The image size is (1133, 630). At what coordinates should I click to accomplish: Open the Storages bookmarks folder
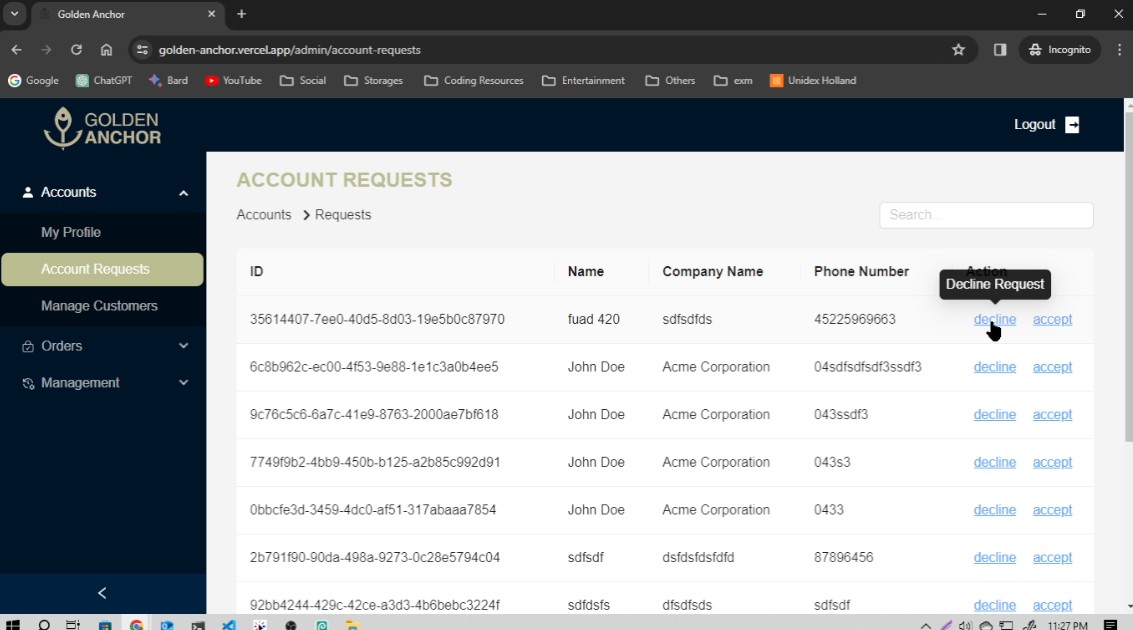[x=374, y=80]
